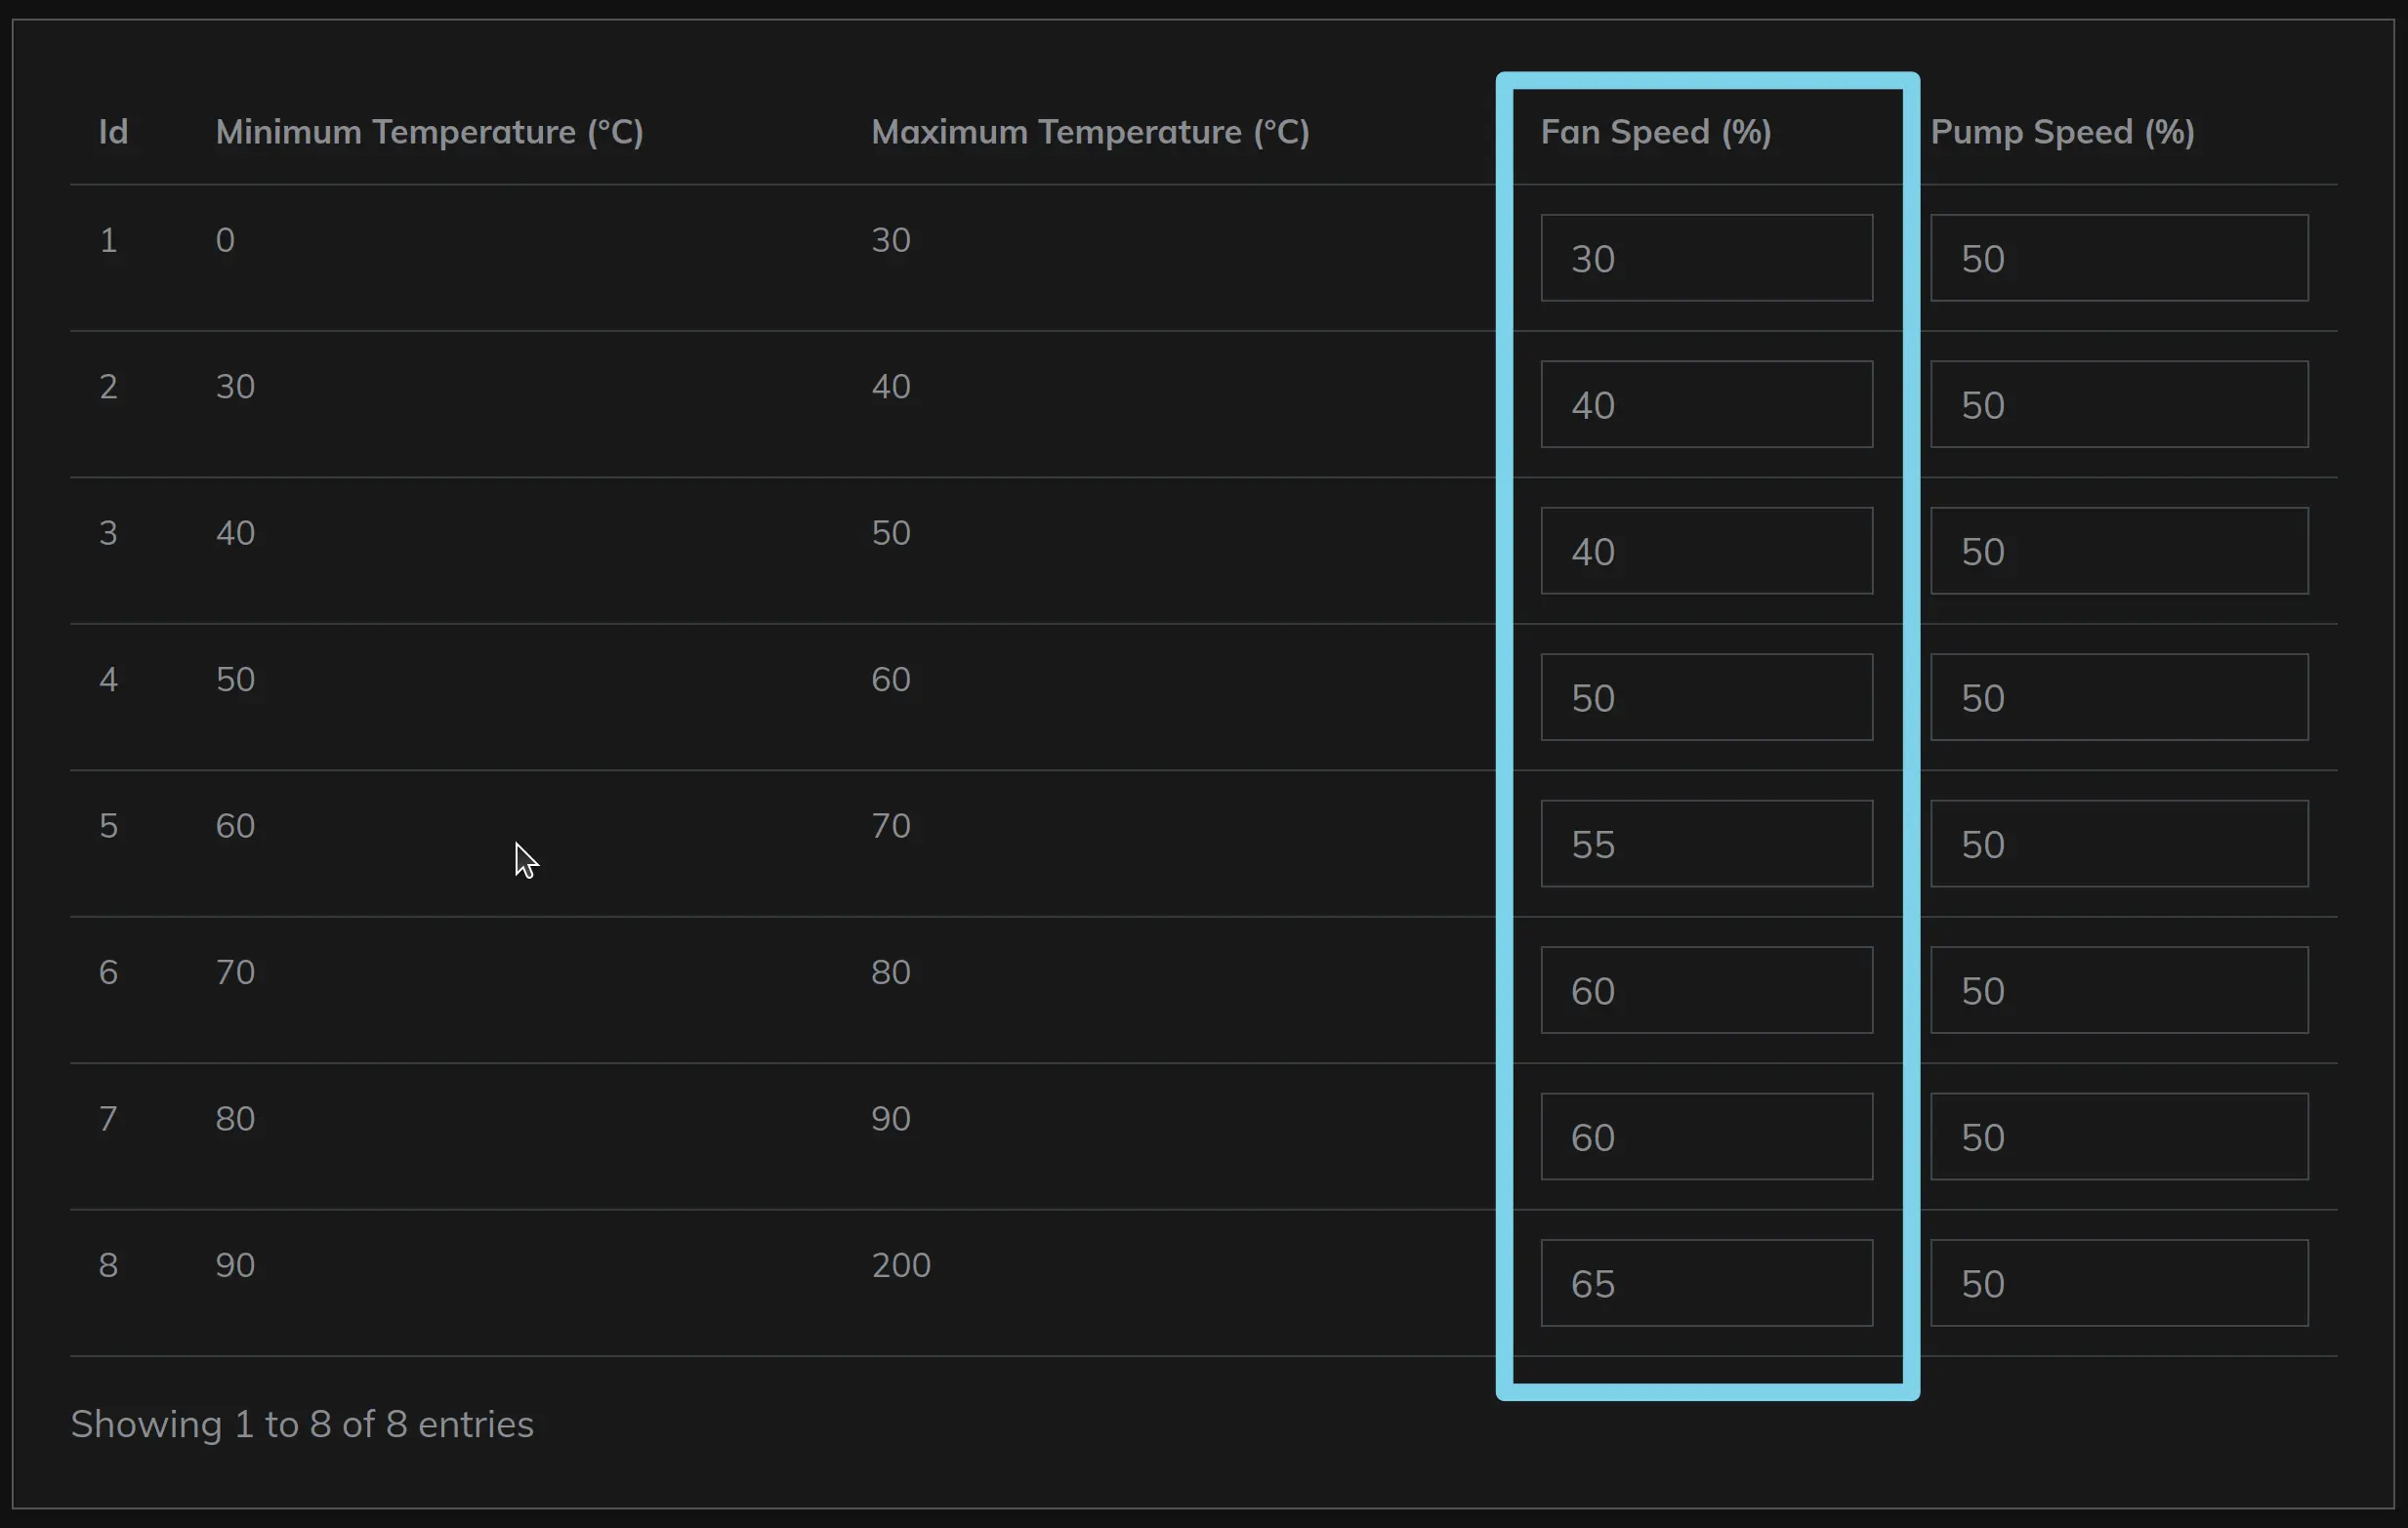Viewport: 2408px width, 1528px height.
Task: Click Pump Speed input for row 8
Action: pyautogui.click(x=2118, y=1283)
